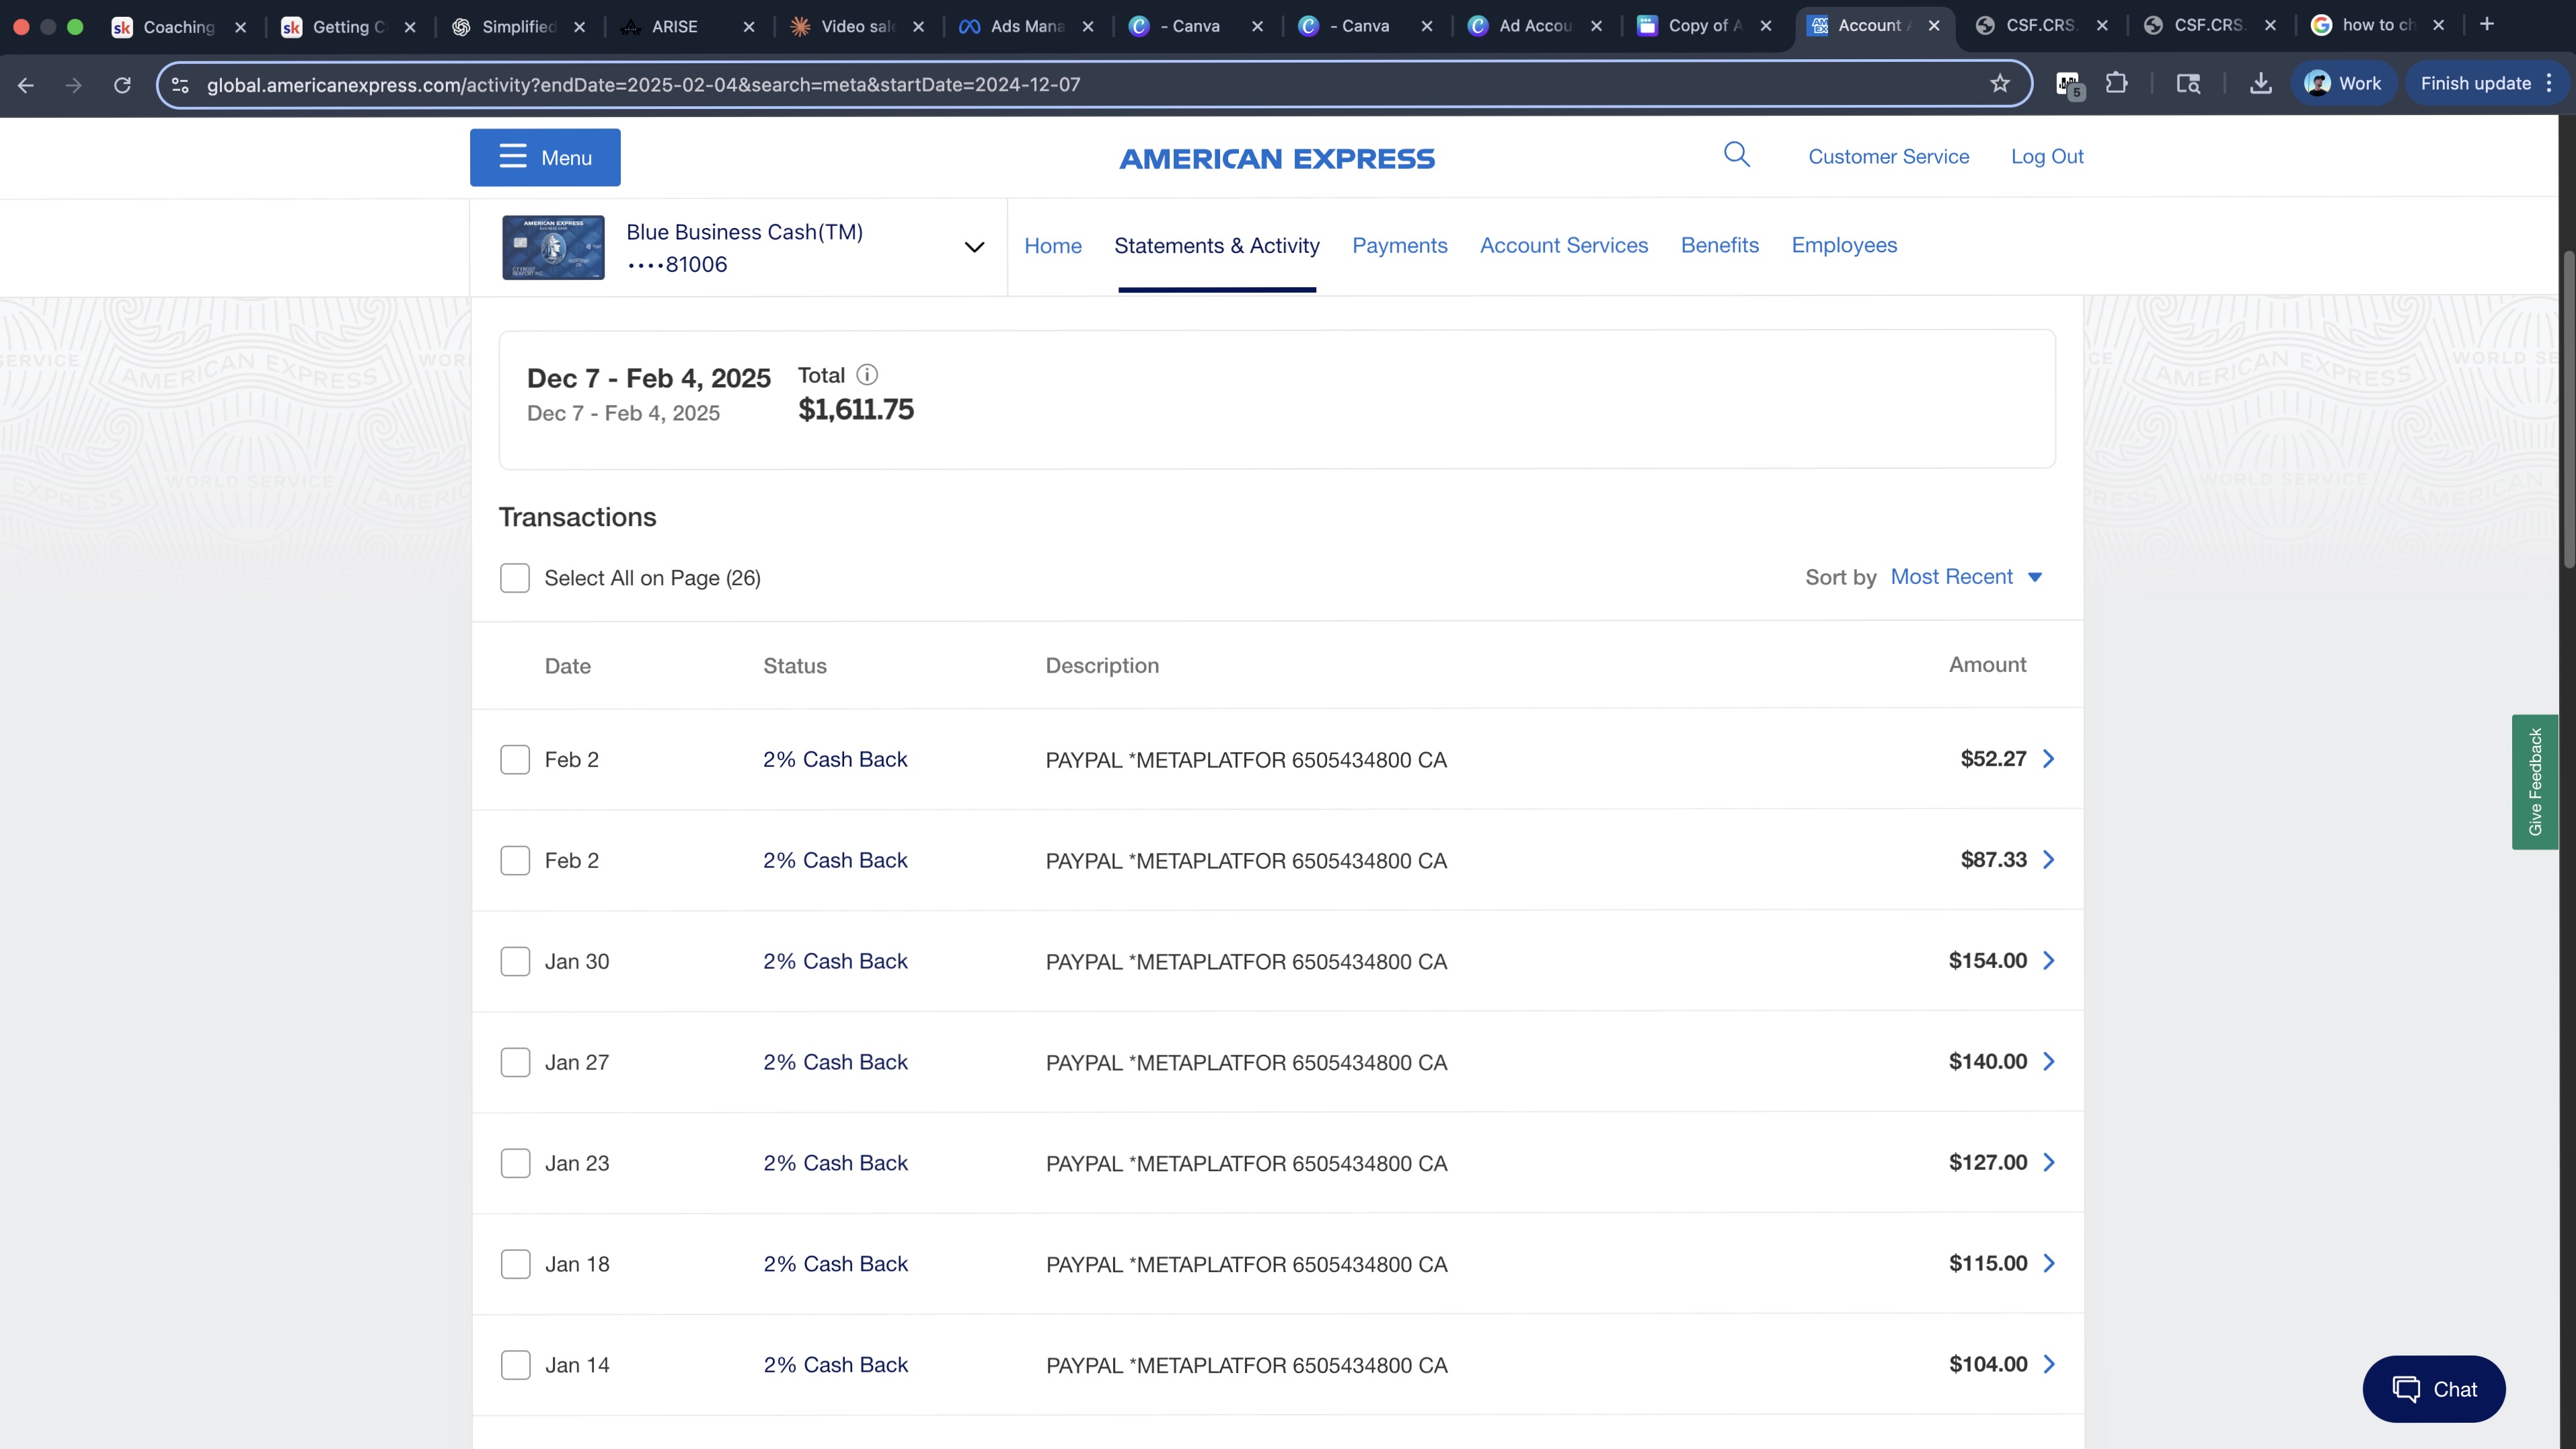Click the Total info circle icon
Image resolution: width=2576 pixels, height=1449 pixels.
tap(867, 375)
